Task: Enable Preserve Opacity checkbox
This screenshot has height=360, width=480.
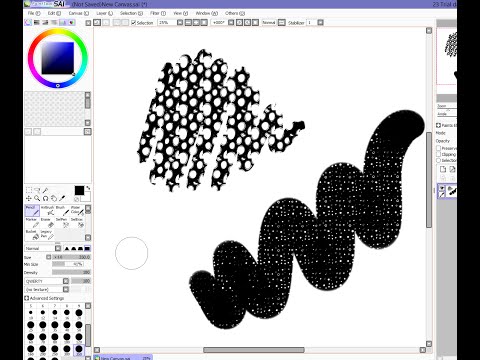Action: (439, 148)
